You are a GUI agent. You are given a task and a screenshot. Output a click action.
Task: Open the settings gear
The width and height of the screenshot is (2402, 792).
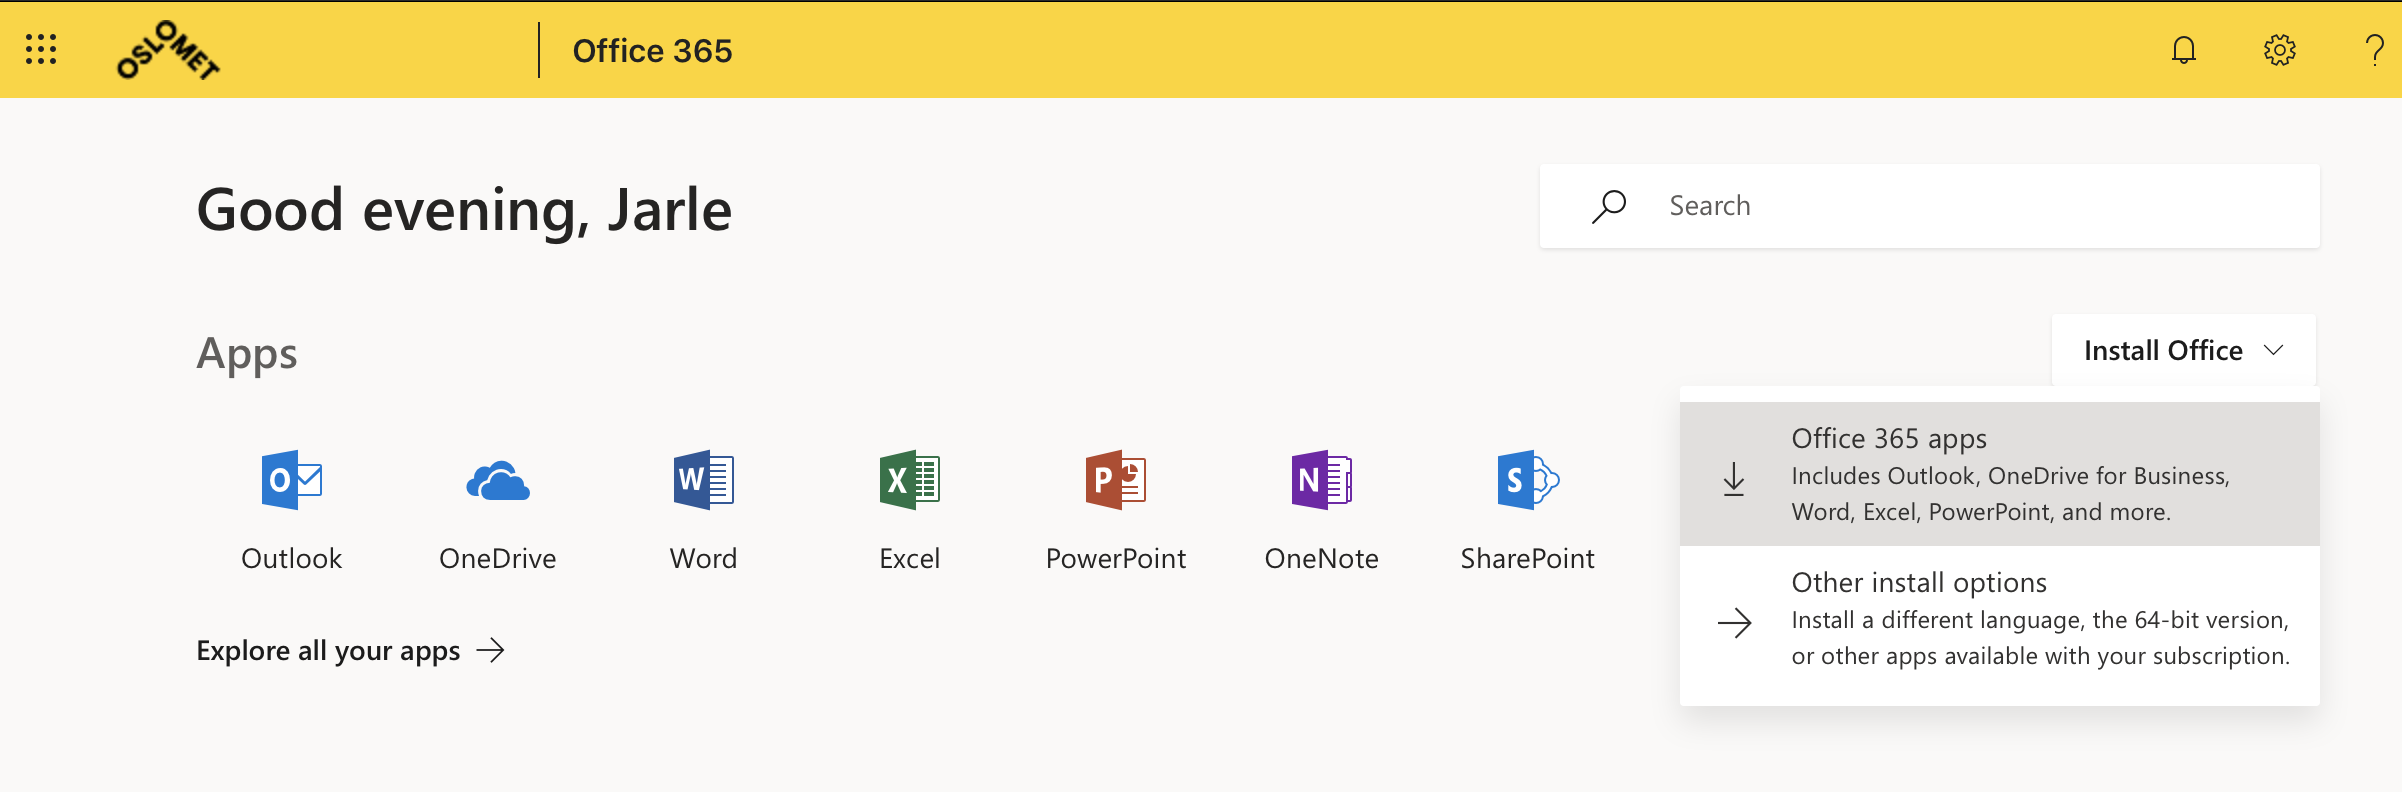[2280, 49]
